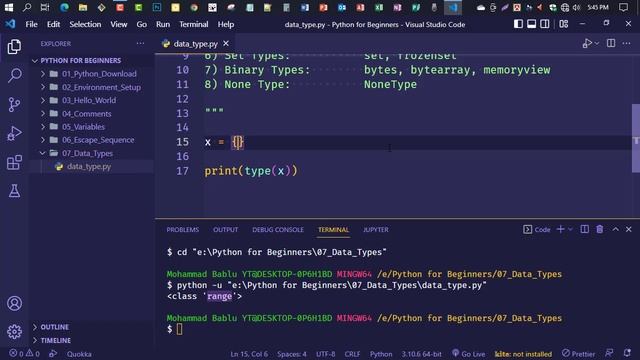640x360 pixels.
Task: Open Run and Debug view
Action: [14, 133]
